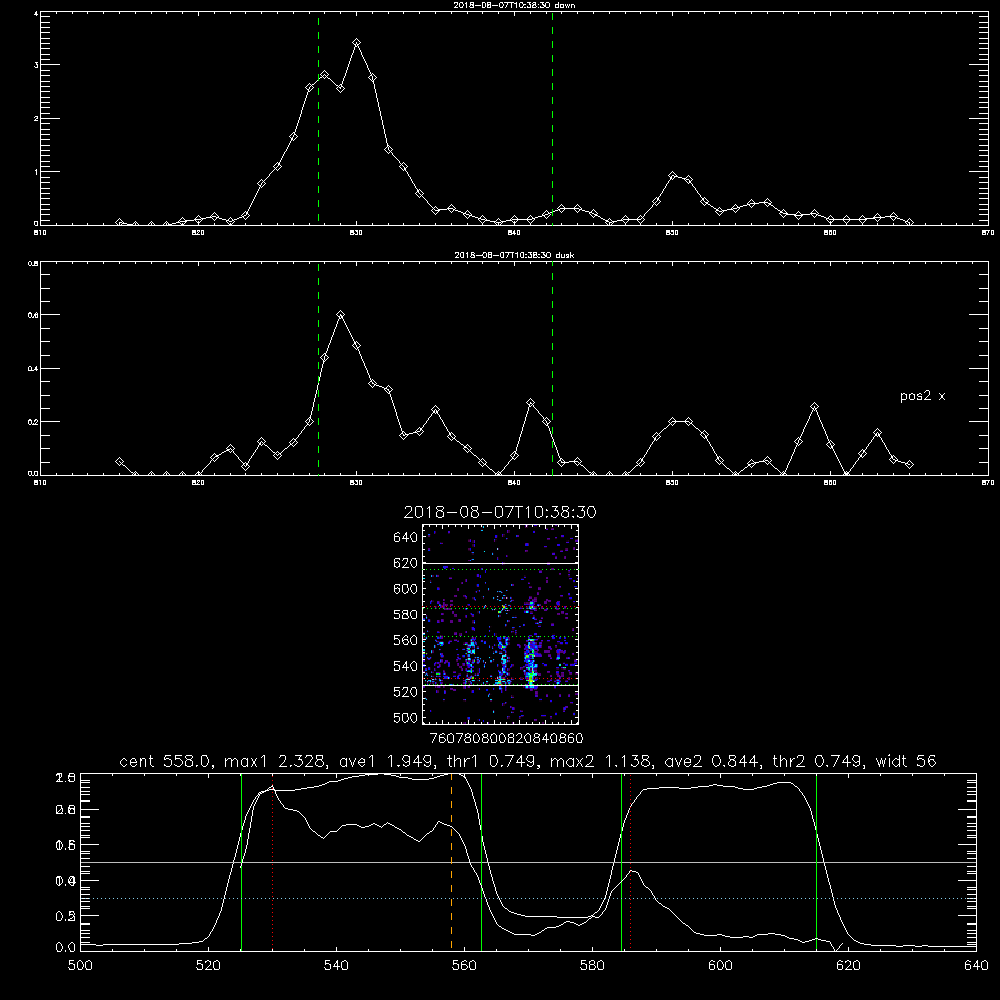Click the "580" x-axis label of bottom plot
Image resolution: width=1000 pixels, height=1000 pixels.
tap(592, 966)
